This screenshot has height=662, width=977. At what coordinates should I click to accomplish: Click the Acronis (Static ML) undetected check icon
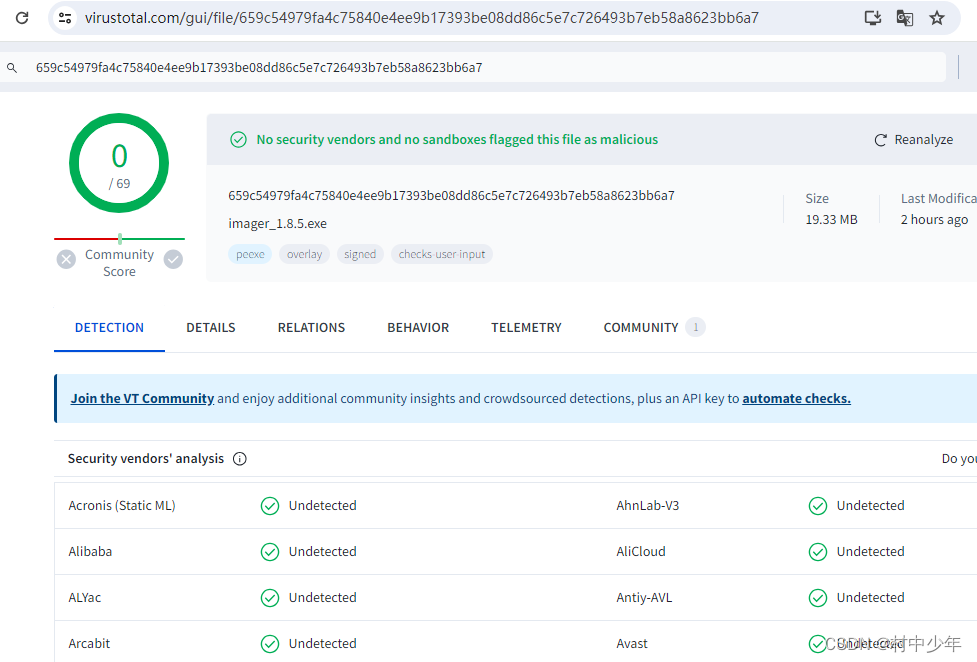[270, 506]
